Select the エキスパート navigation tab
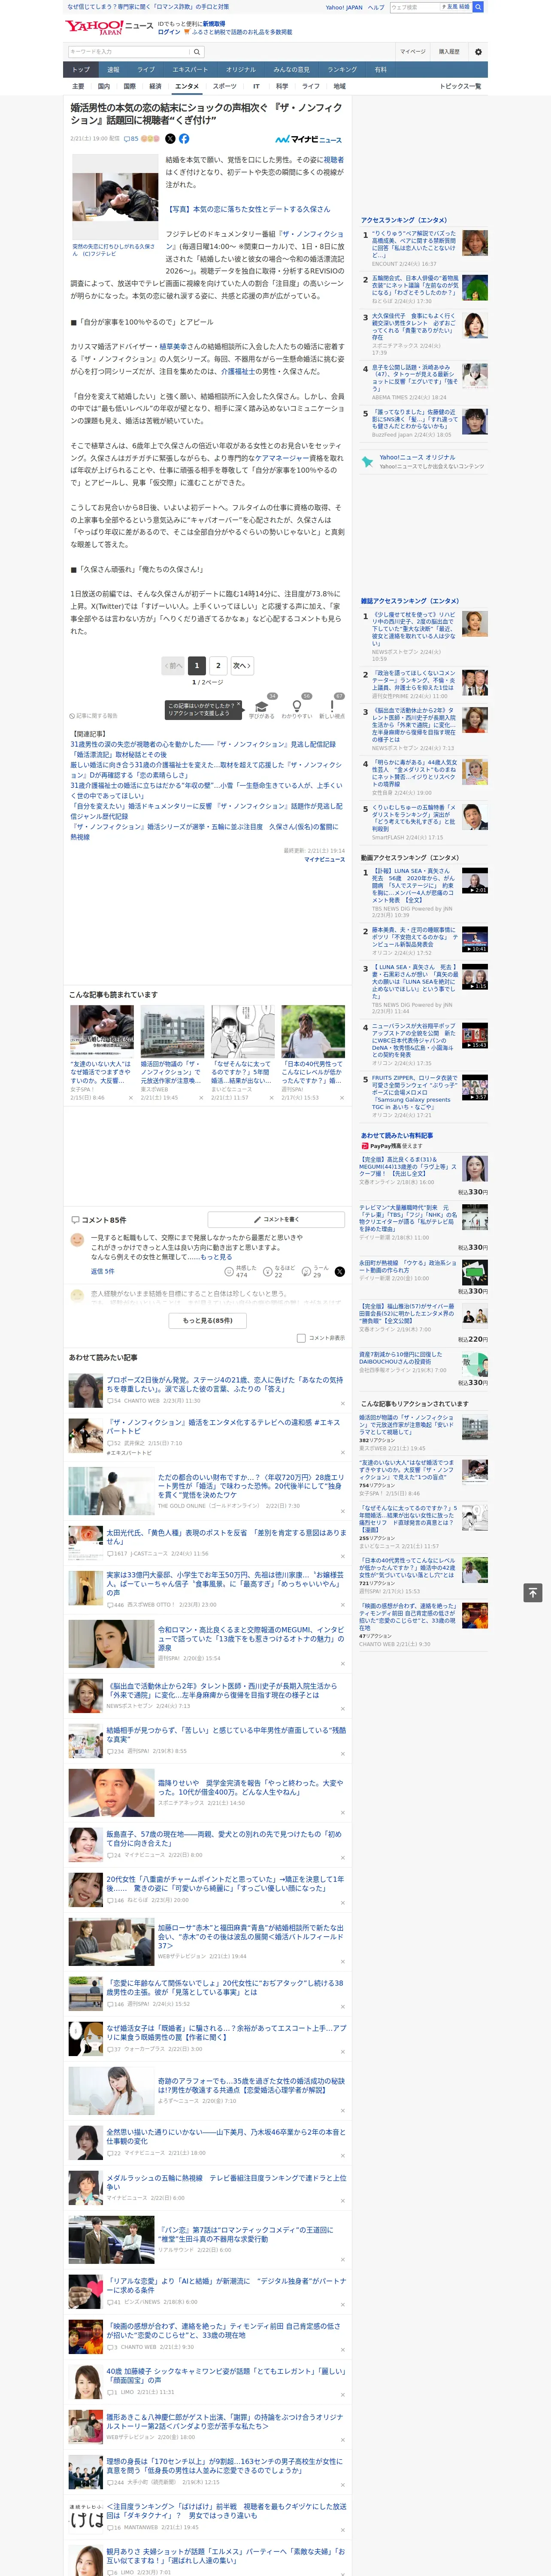 click(190, 70)
